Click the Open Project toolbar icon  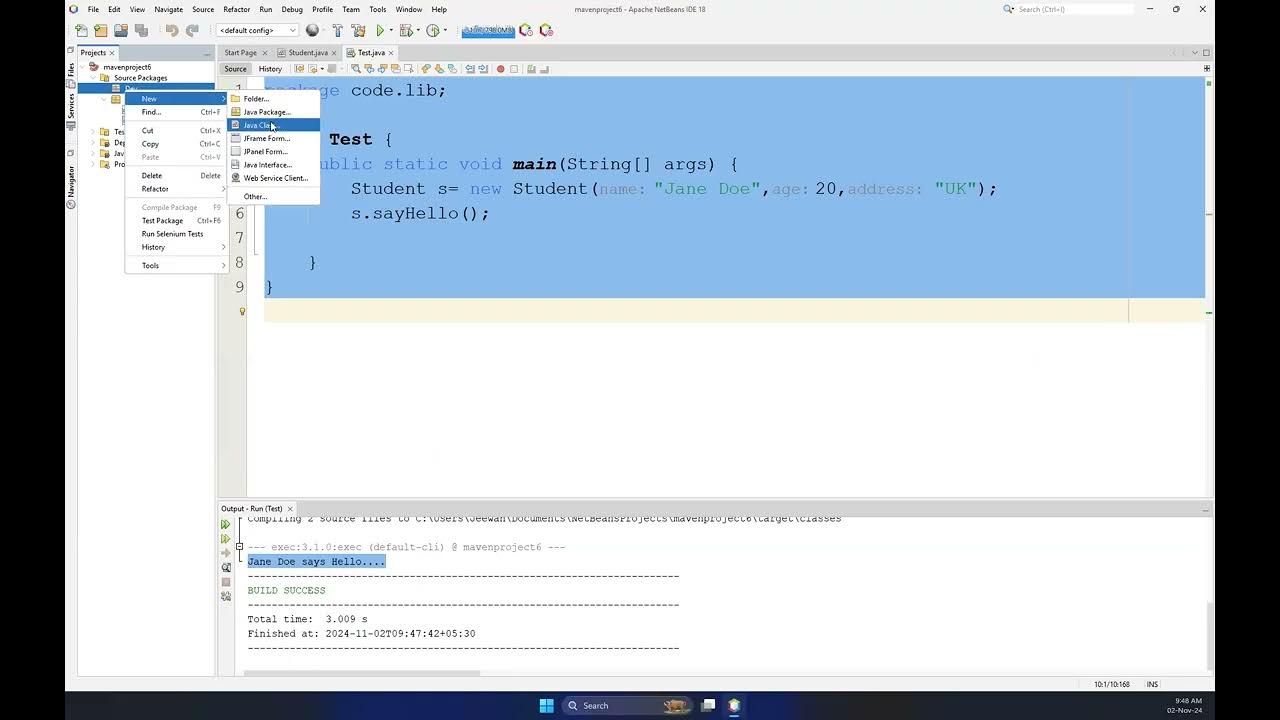[120, 30]
